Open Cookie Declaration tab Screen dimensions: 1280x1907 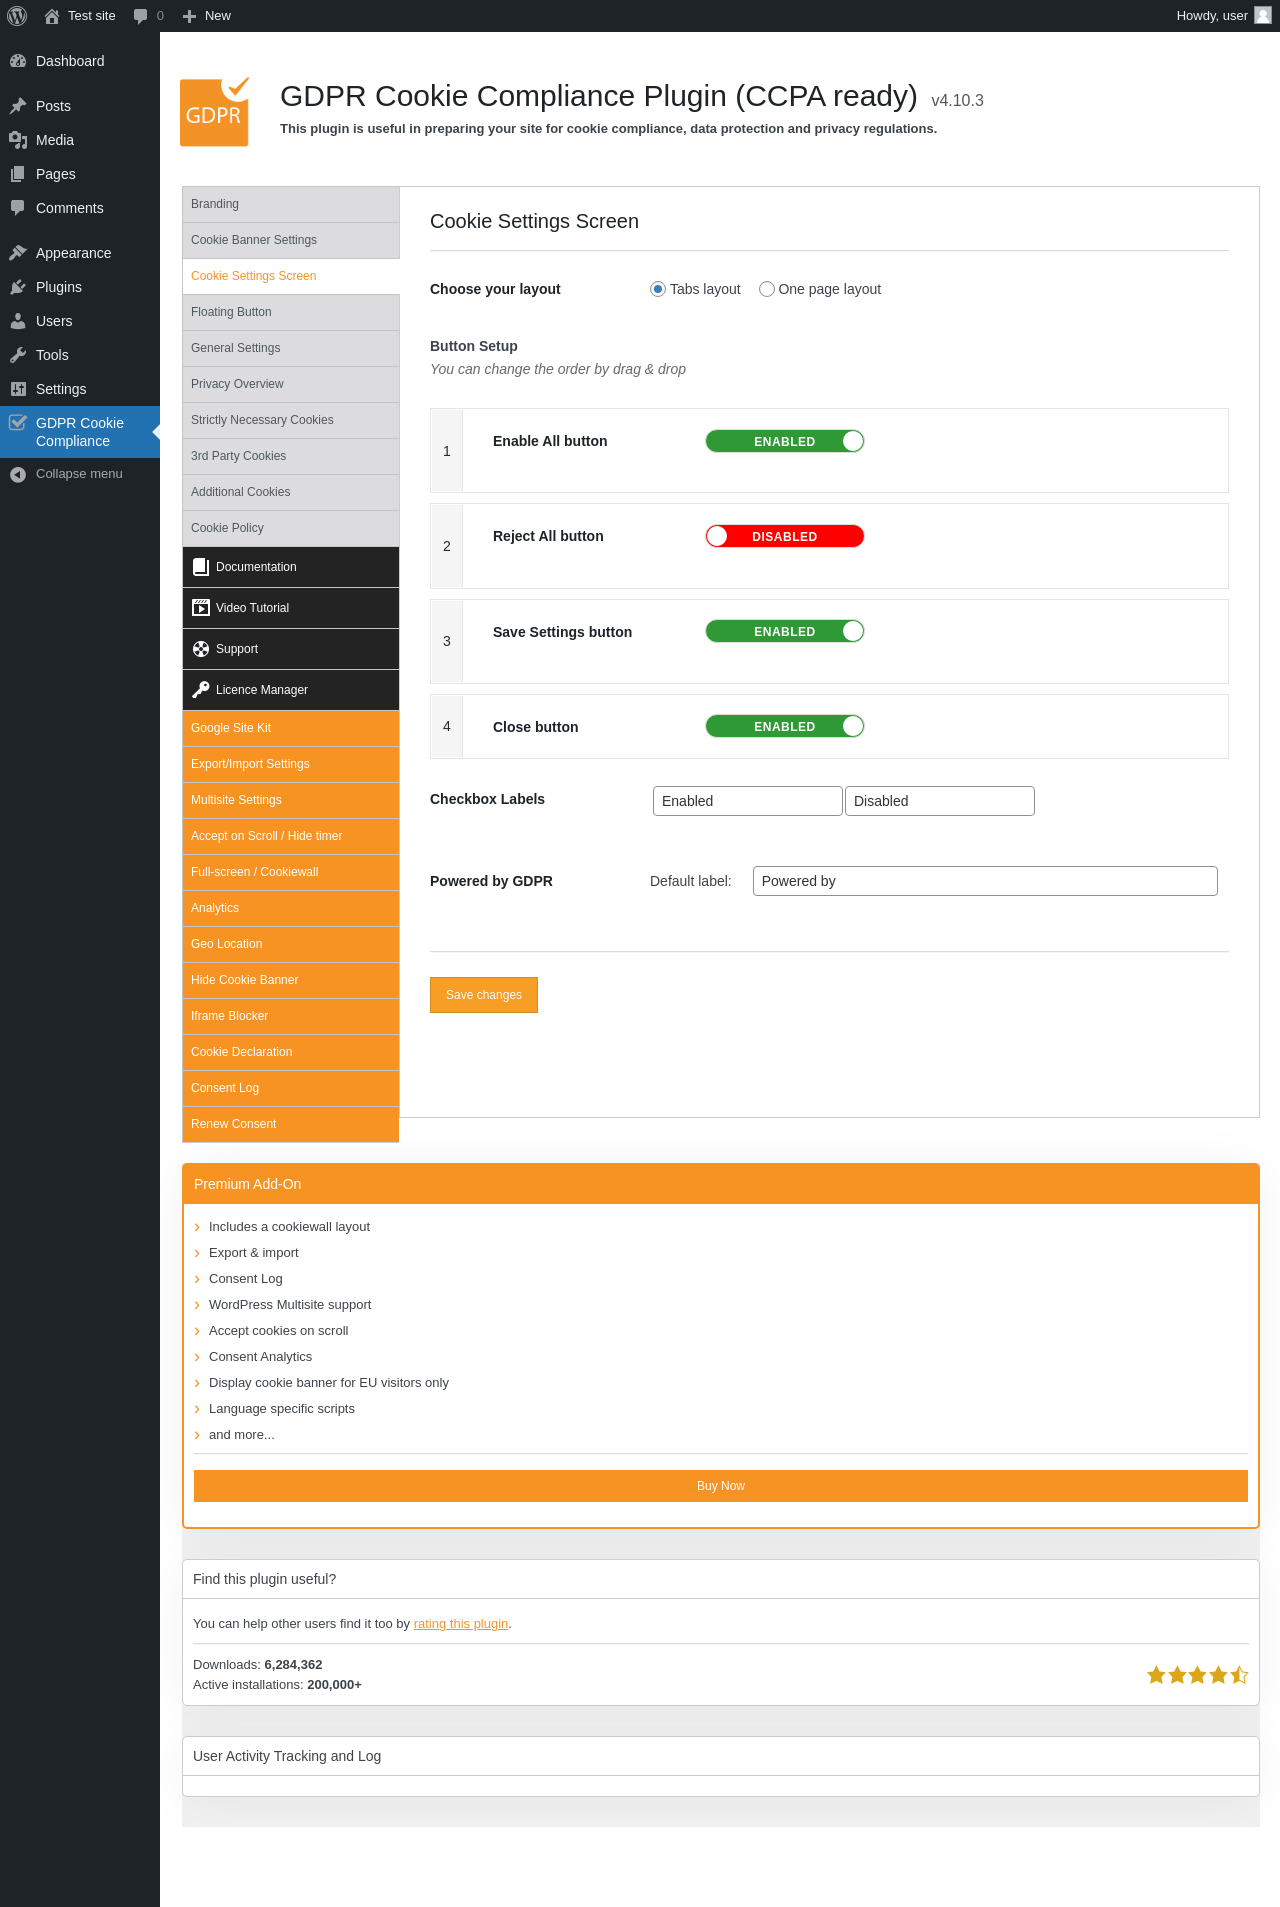click(x=291, y=1052)
